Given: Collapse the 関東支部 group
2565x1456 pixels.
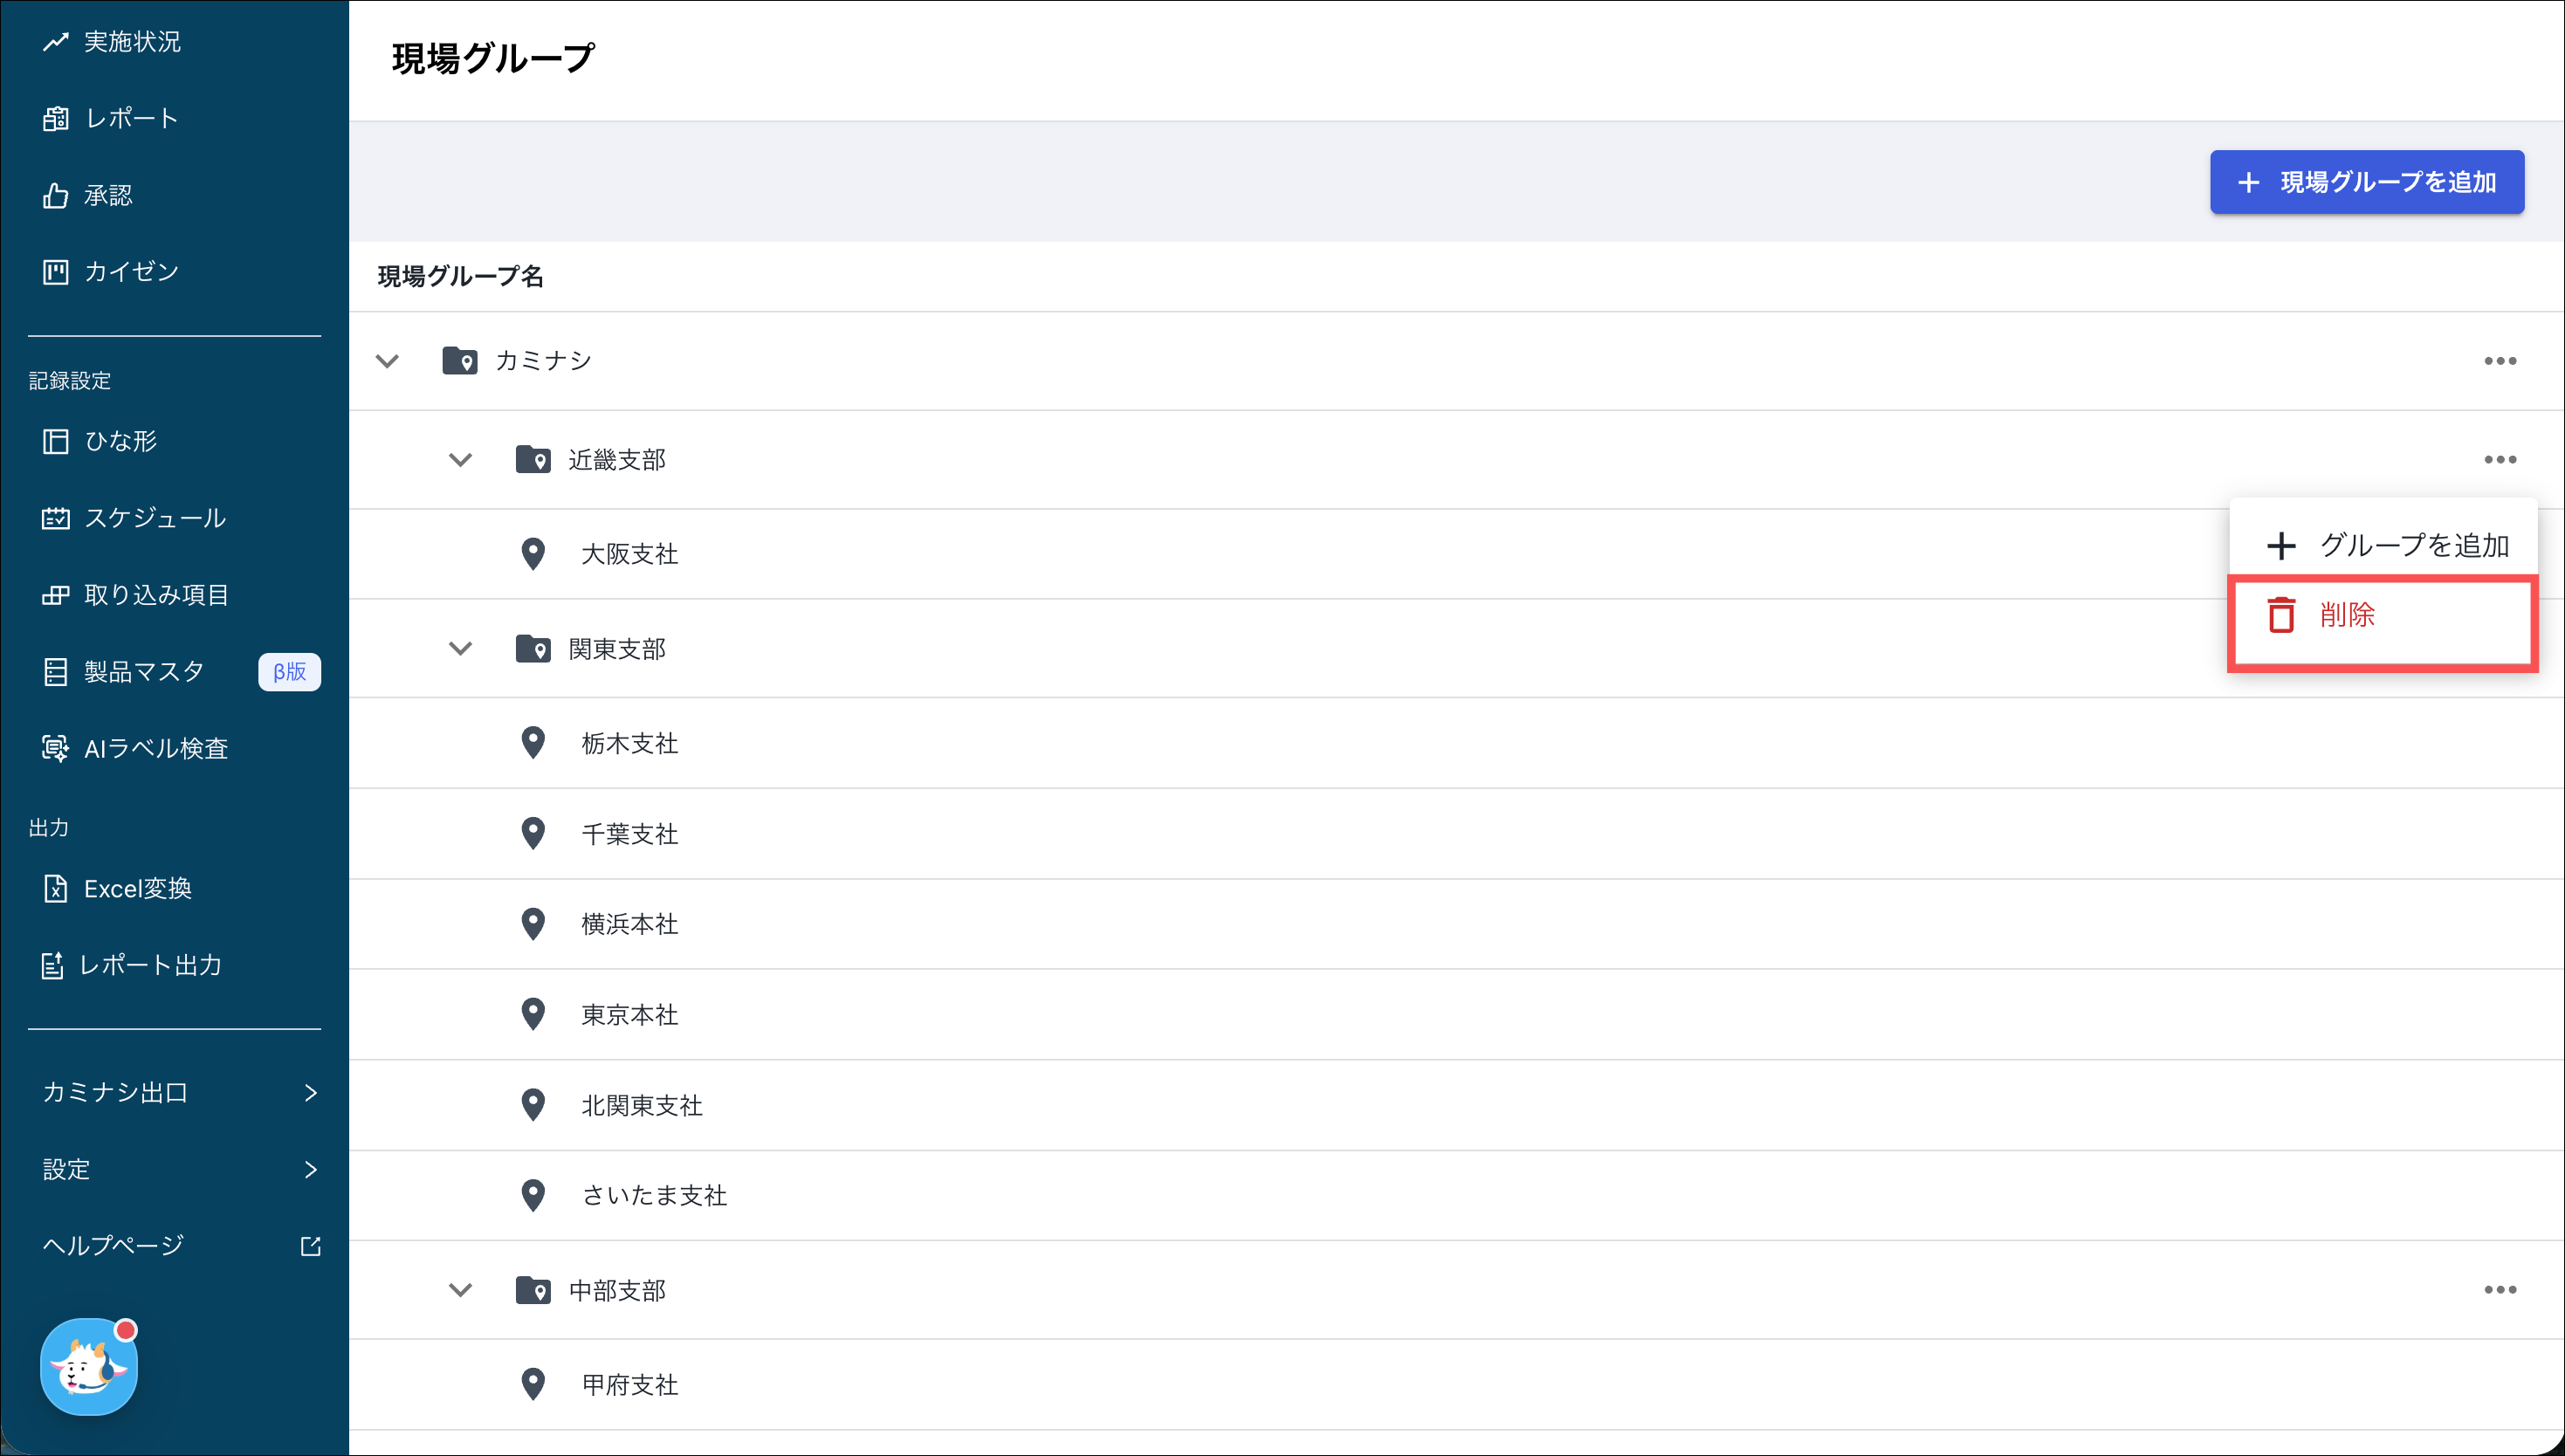Looking at the screenshot, I should point(460,649).
